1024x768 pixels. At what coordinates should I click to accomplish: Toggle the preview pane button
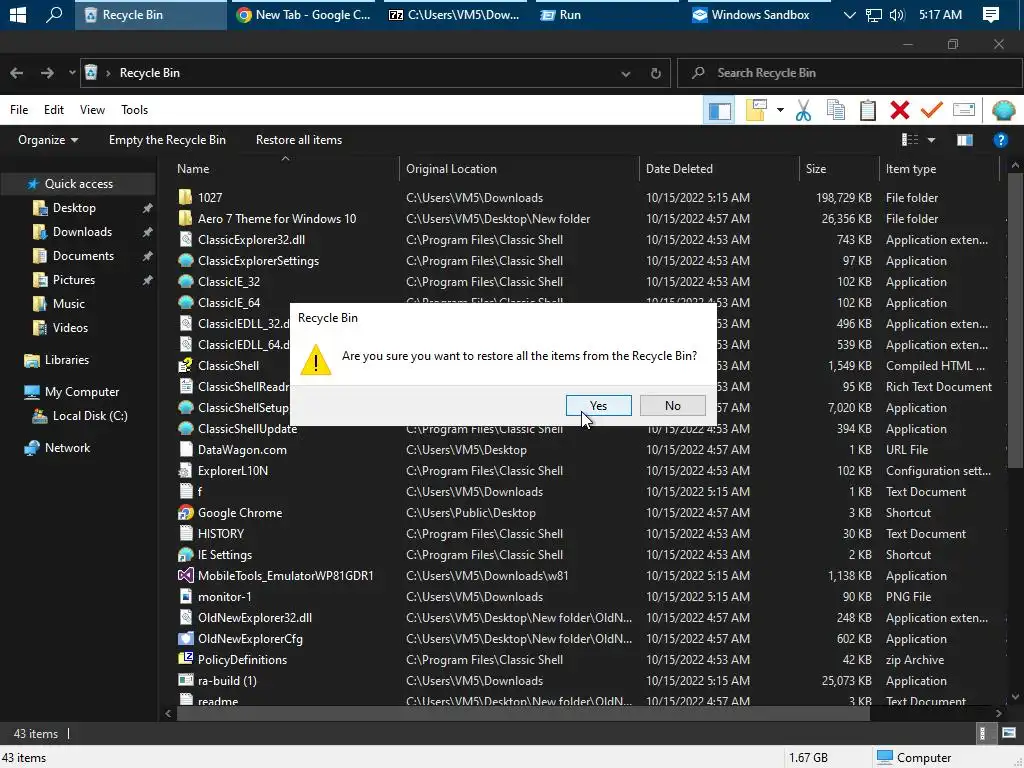pyautogui.click(x=965, y=140)
